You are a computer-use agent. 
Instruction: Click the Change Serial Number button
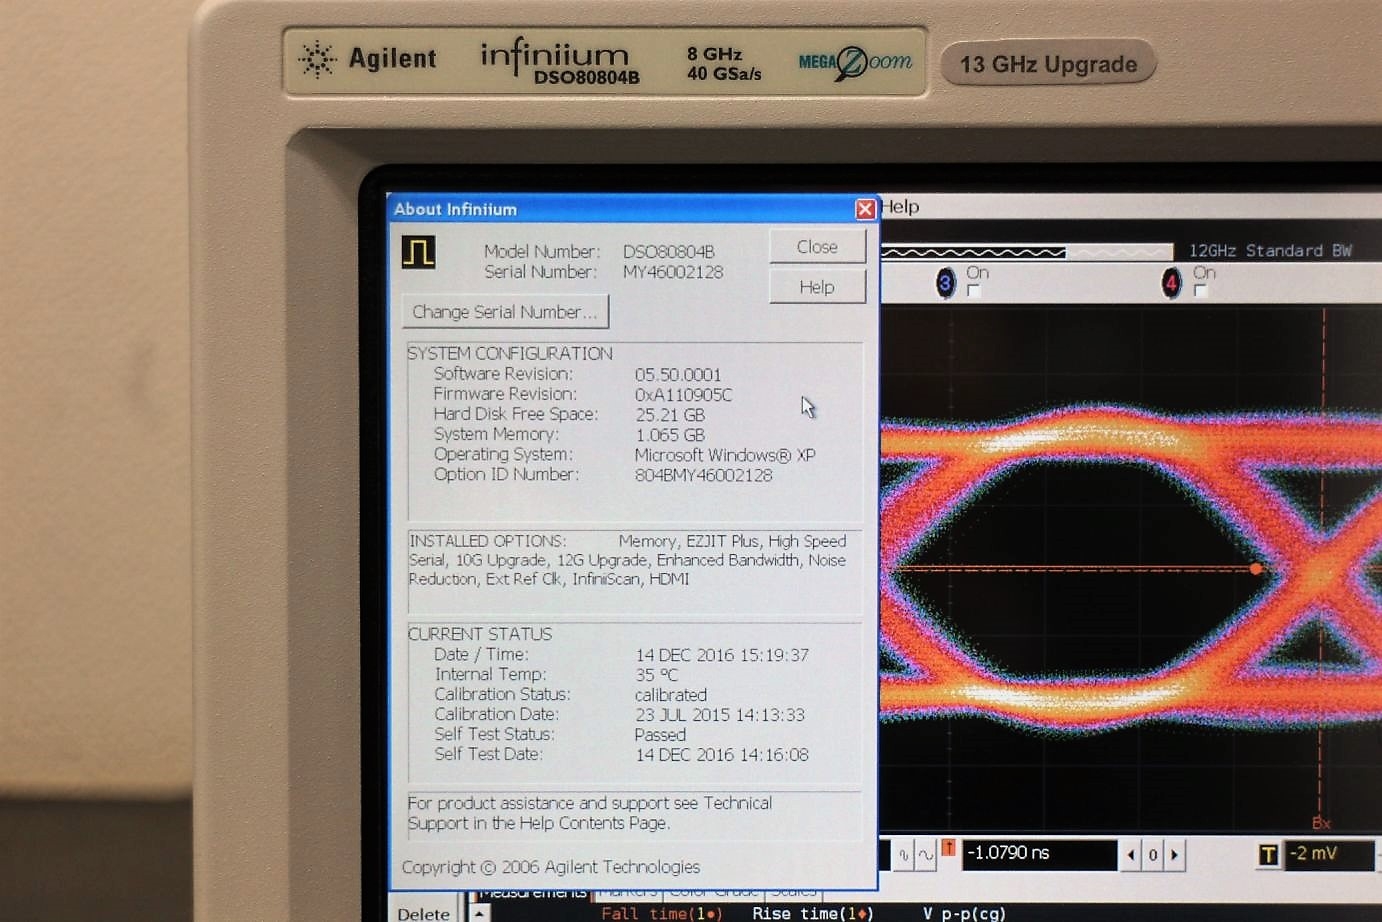[505, 312]
